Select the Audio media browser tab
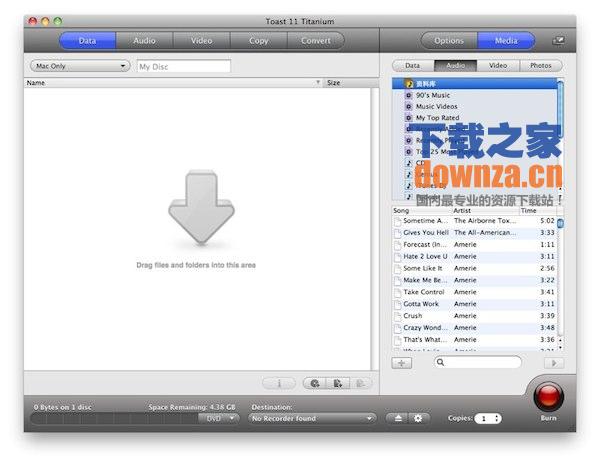The width and height of the screenshot is (600, 465). point(455,66)
